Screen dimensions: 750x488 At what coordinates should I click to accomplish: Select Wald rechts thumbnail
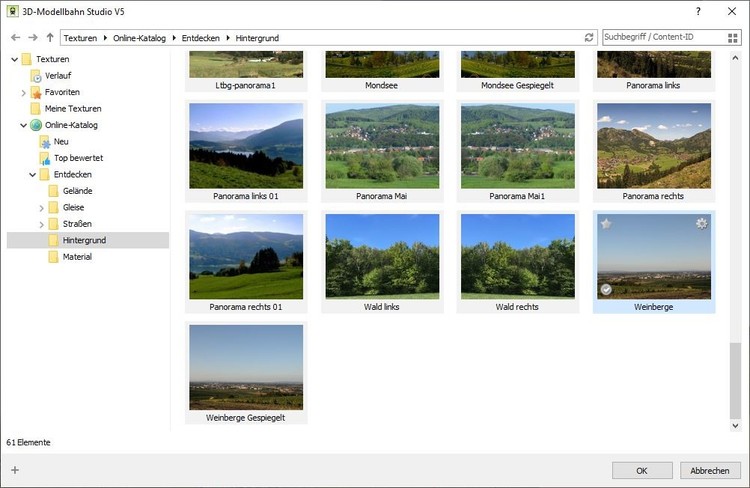coord(518,262)
